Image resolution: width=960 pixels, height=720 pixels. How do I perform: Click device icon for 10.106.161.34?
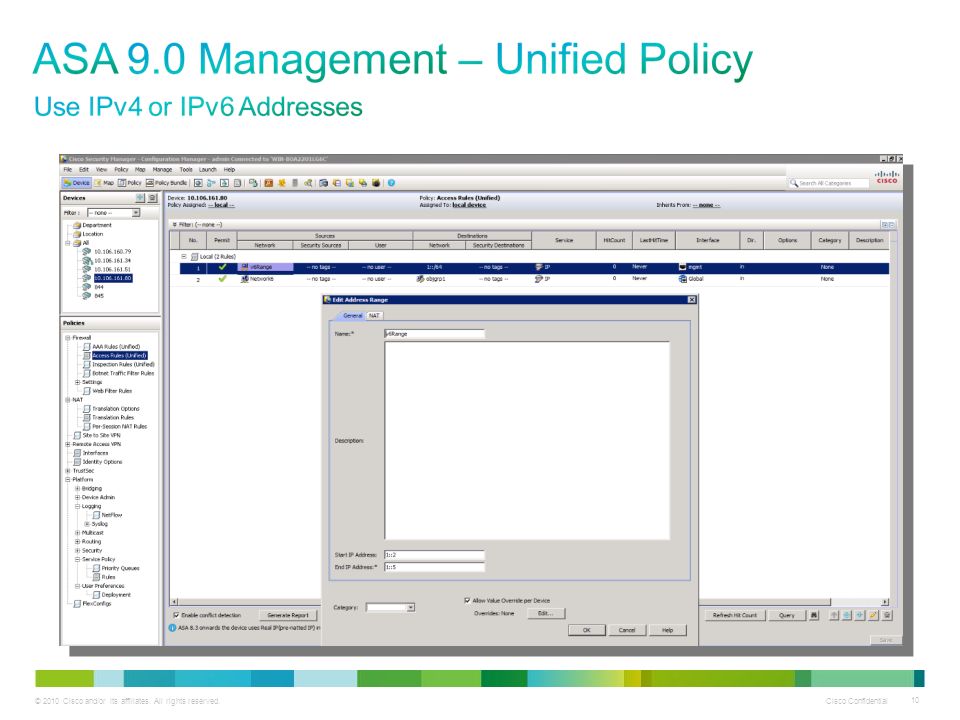[86, 261]
